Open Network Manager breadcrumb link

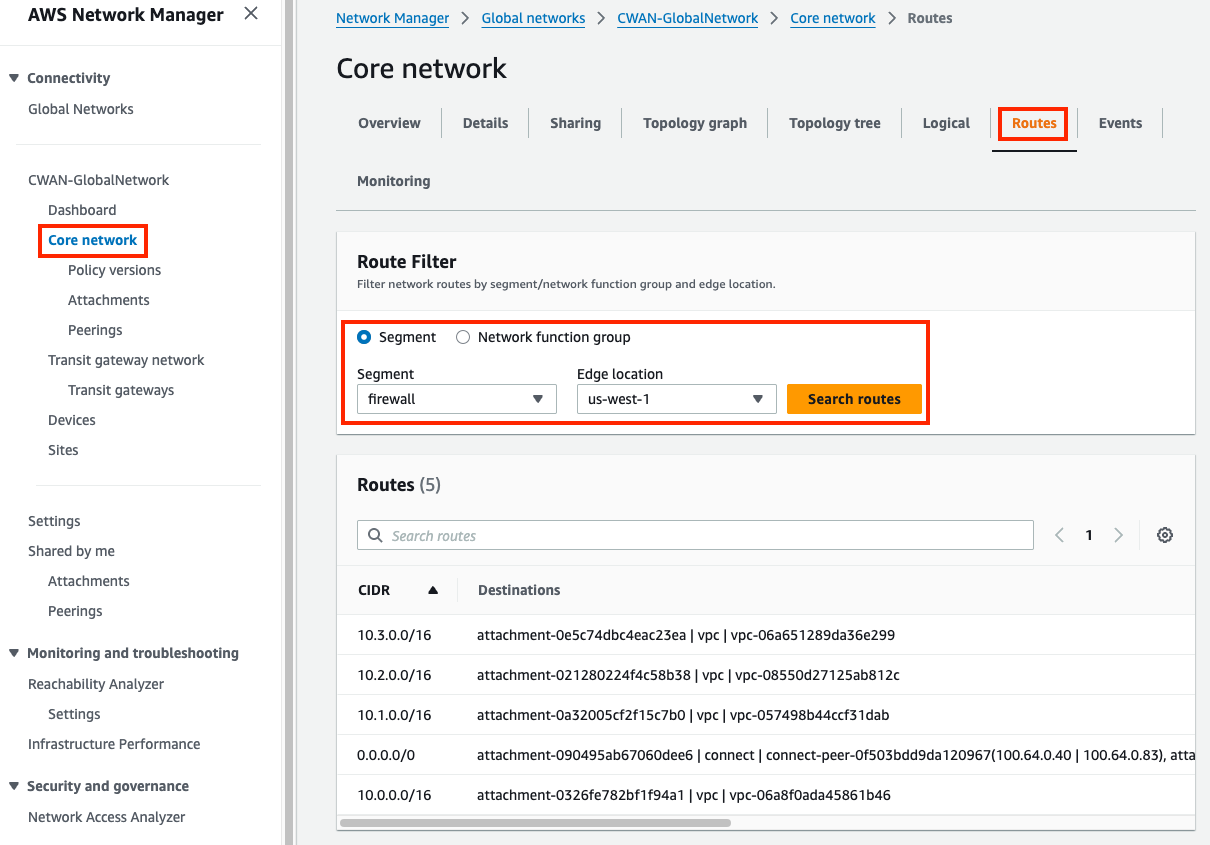tap(393, 18)
